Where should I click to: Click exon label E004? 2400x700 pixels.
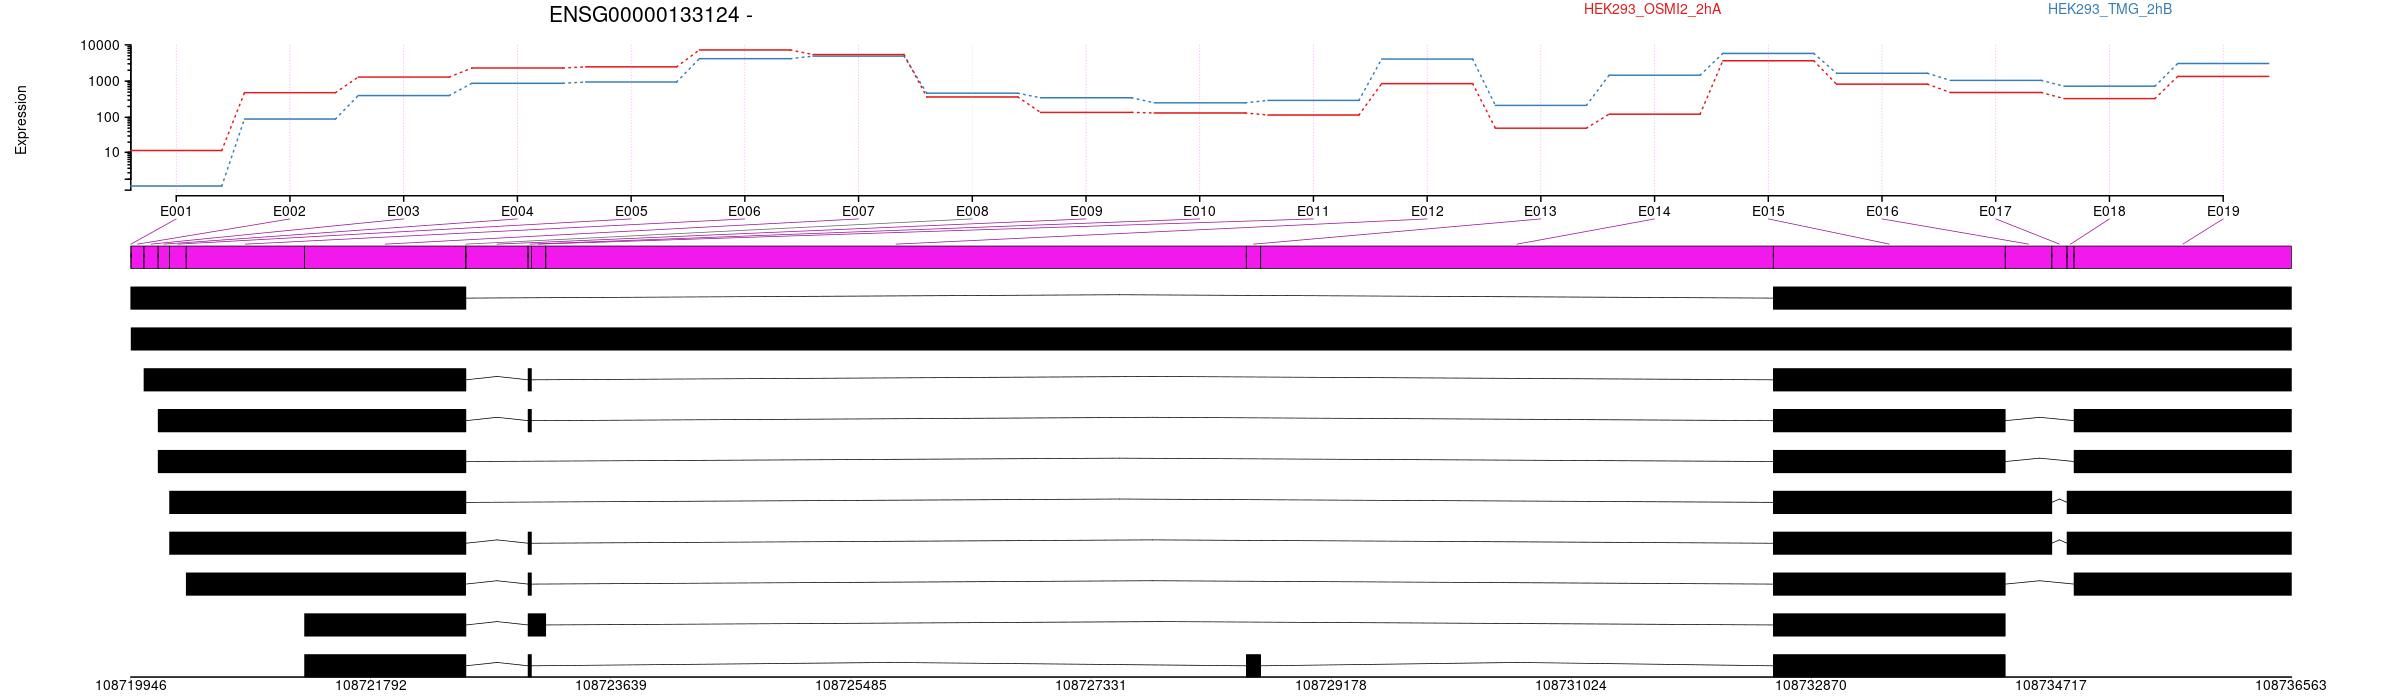click(517, 211)
